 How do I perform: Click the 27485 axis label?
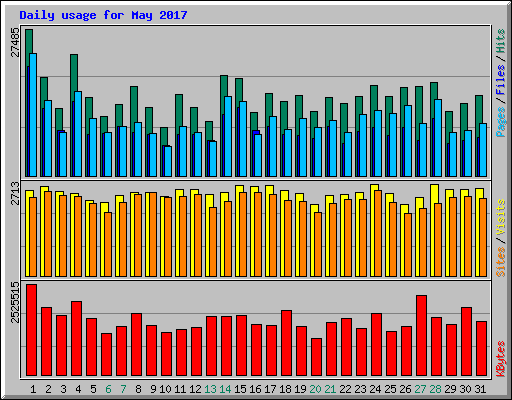click(x=15, y=42)
